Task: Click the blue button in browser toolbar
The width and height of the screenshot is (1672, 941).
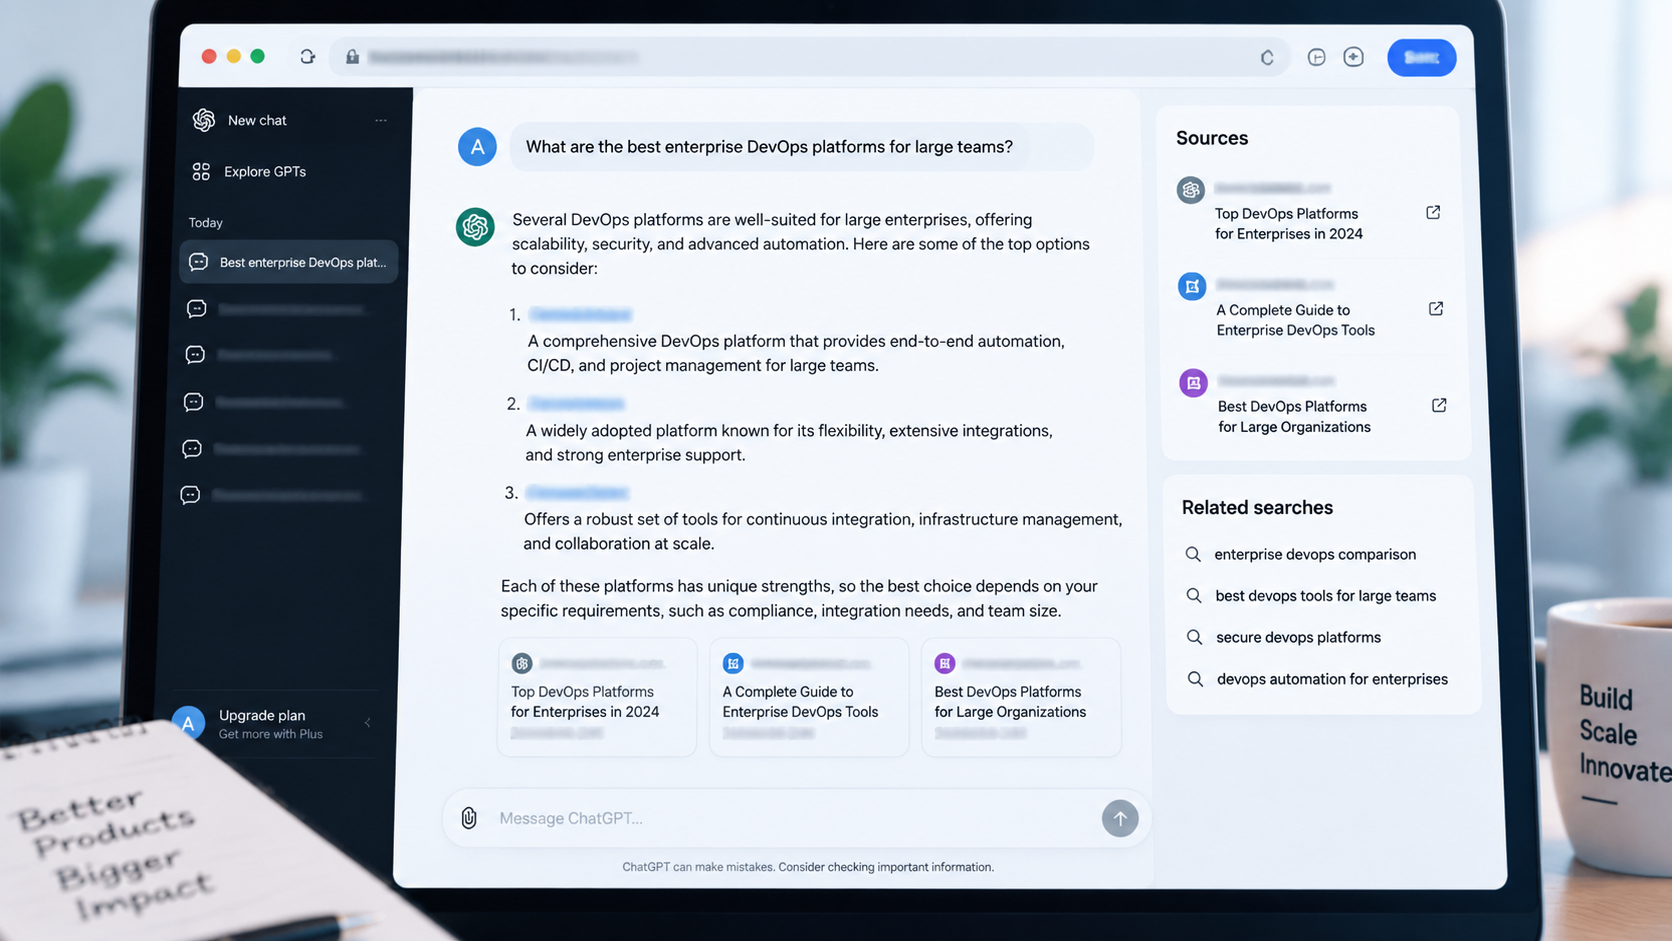Action: tap(1421, 57)
